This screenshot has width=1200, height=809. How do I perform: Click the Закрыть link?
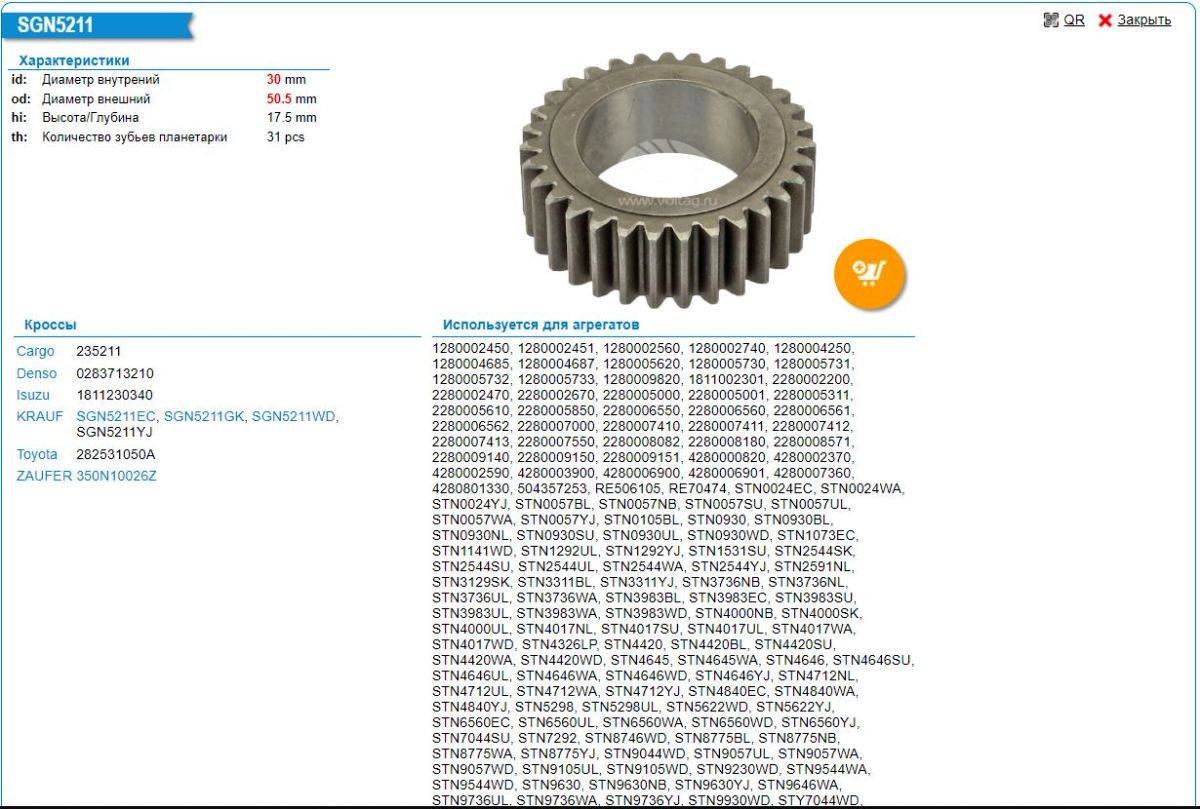pyautogui.click(x=1144, y=20)
